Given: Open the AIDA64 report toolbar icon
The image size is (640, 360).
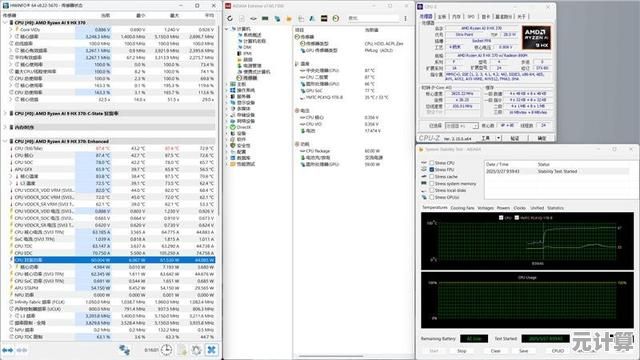Looking at the screenshot, I should [242, 18].
